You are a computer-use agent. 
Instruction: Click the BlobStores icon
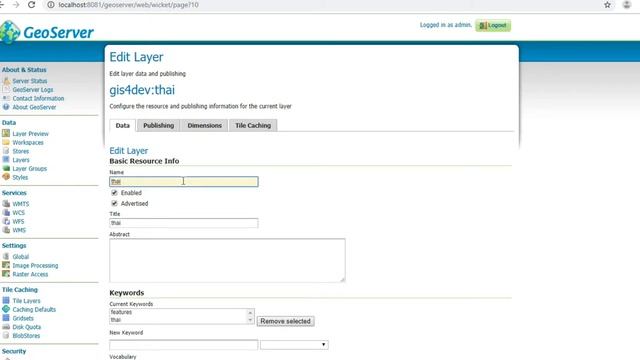click(x=6, y=336)
